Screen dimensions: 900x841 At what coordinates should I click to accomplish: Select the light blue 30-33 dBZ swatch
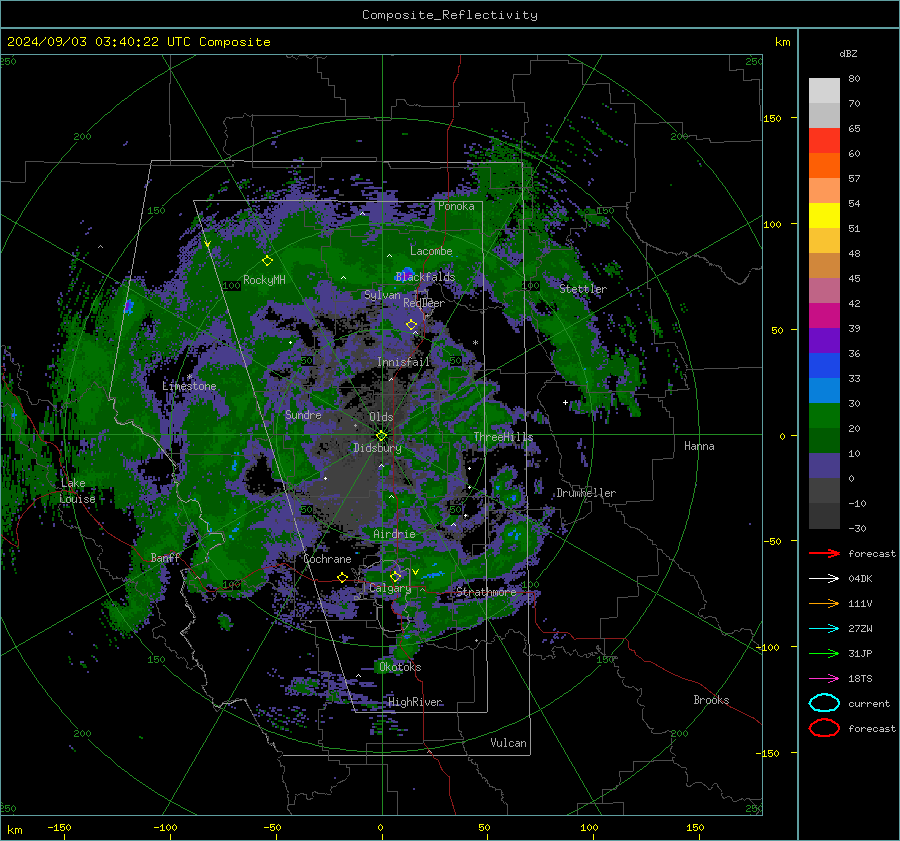click(824, 391)
